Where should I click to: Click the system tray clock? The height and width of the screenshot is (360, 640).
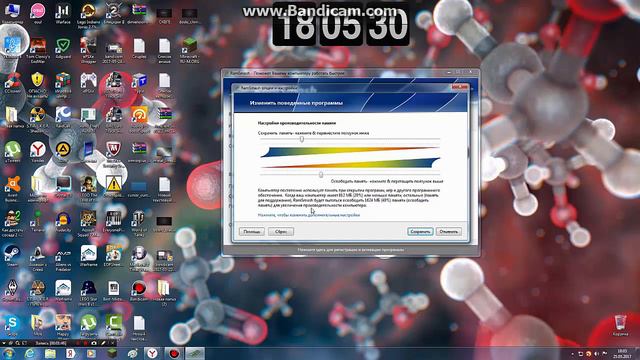(x=622, y=353)
